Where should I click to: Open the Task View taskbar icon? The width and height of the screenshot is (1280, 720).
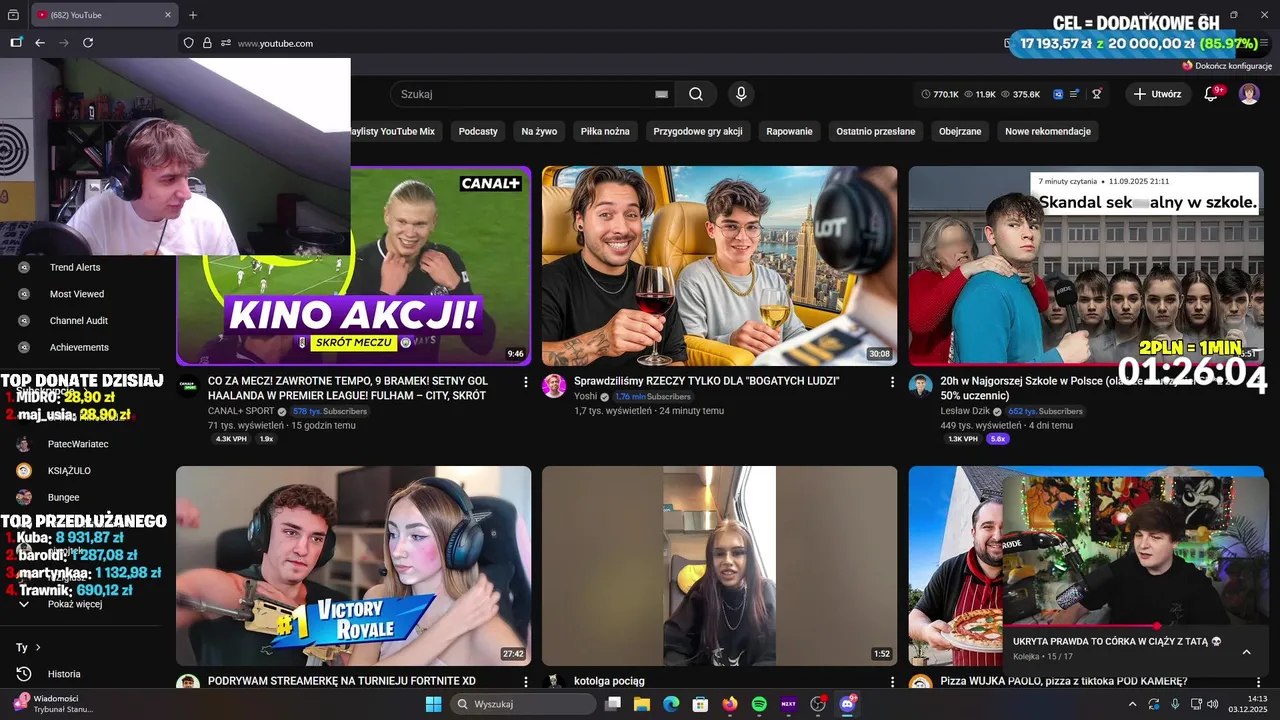(x=613, y=704)
